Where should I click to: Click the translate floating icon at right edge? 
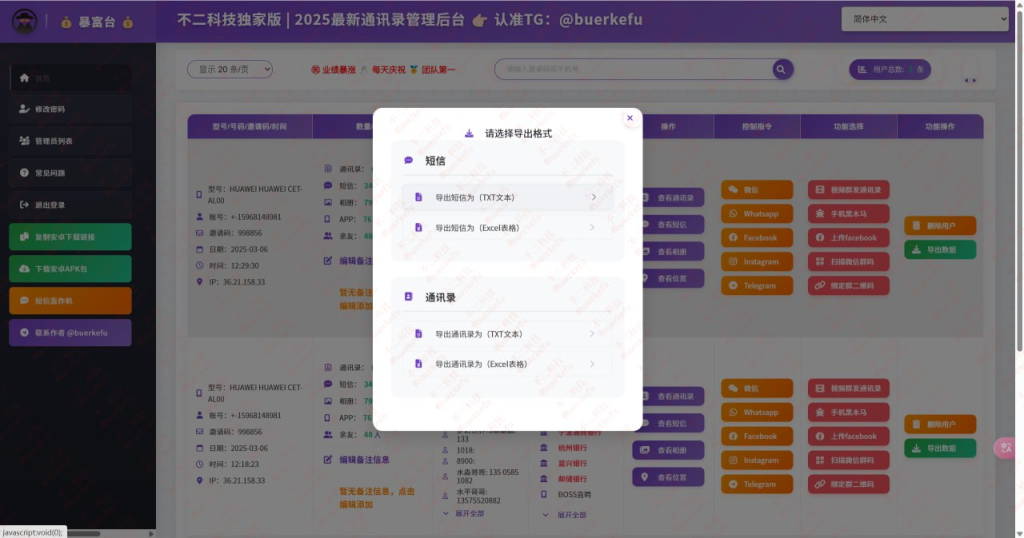[x=1005, y=448]
